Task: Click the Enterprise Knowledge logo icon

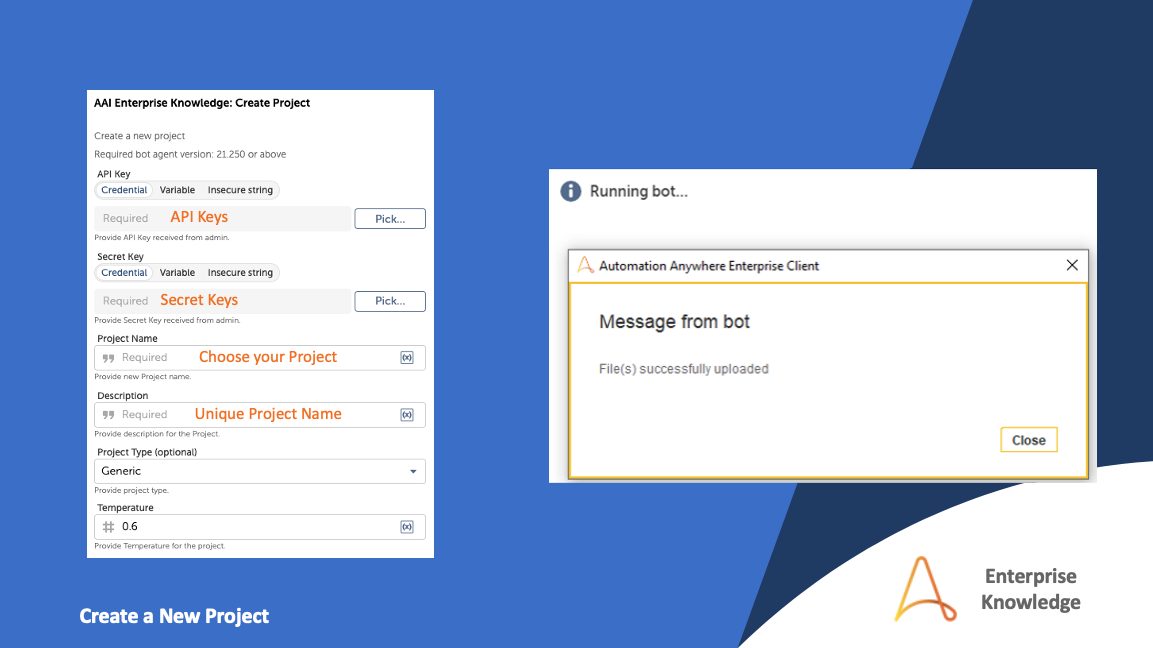Action: point(925,589)
